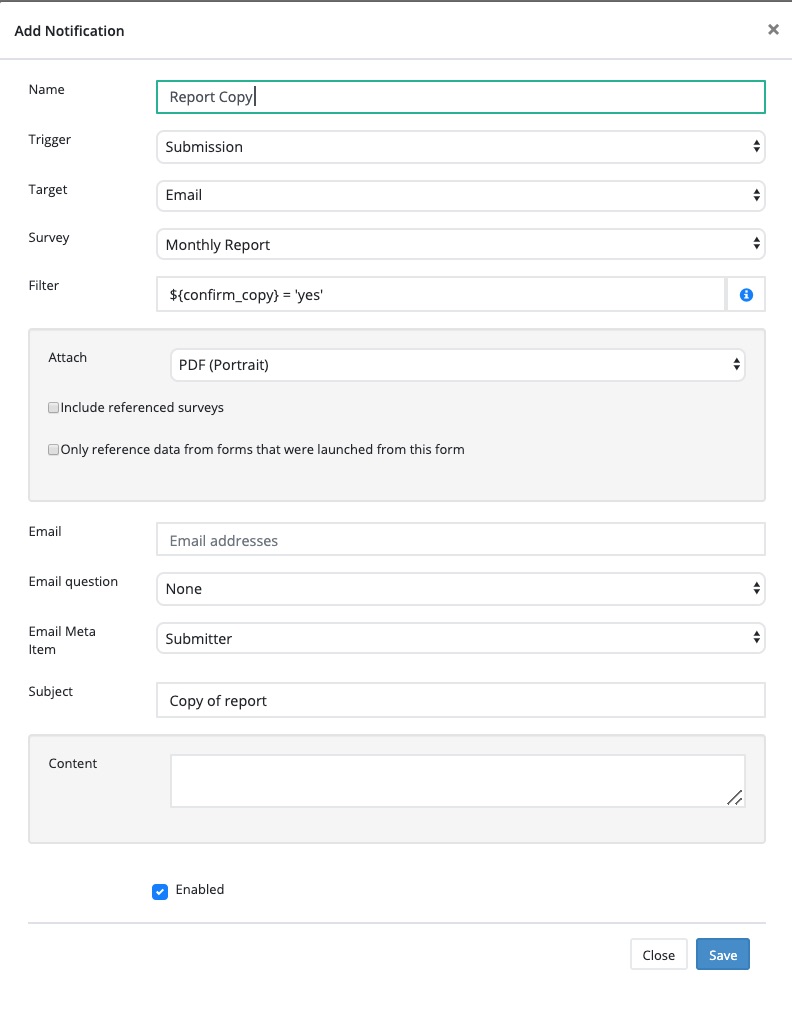Select the Subject field

(460, 700)
